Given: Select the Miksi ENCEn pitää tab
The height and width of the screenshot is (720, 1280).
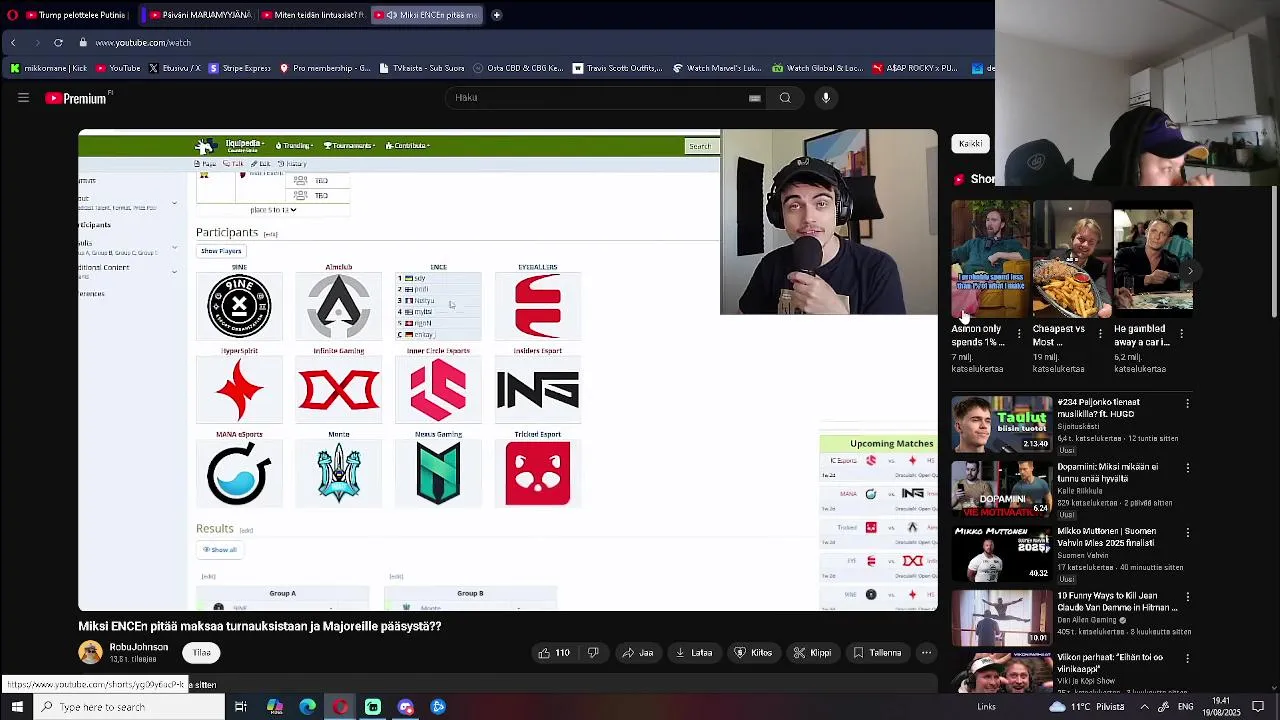Looking at the screenshot, I should (427, 15).
